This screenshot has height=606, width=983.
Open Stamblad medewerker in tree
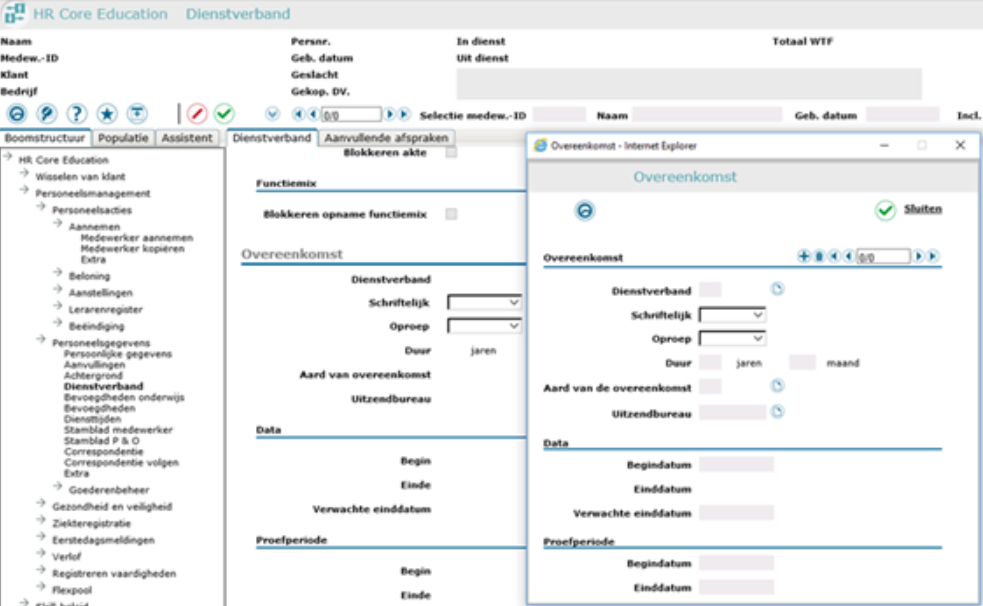coord(118,430)
